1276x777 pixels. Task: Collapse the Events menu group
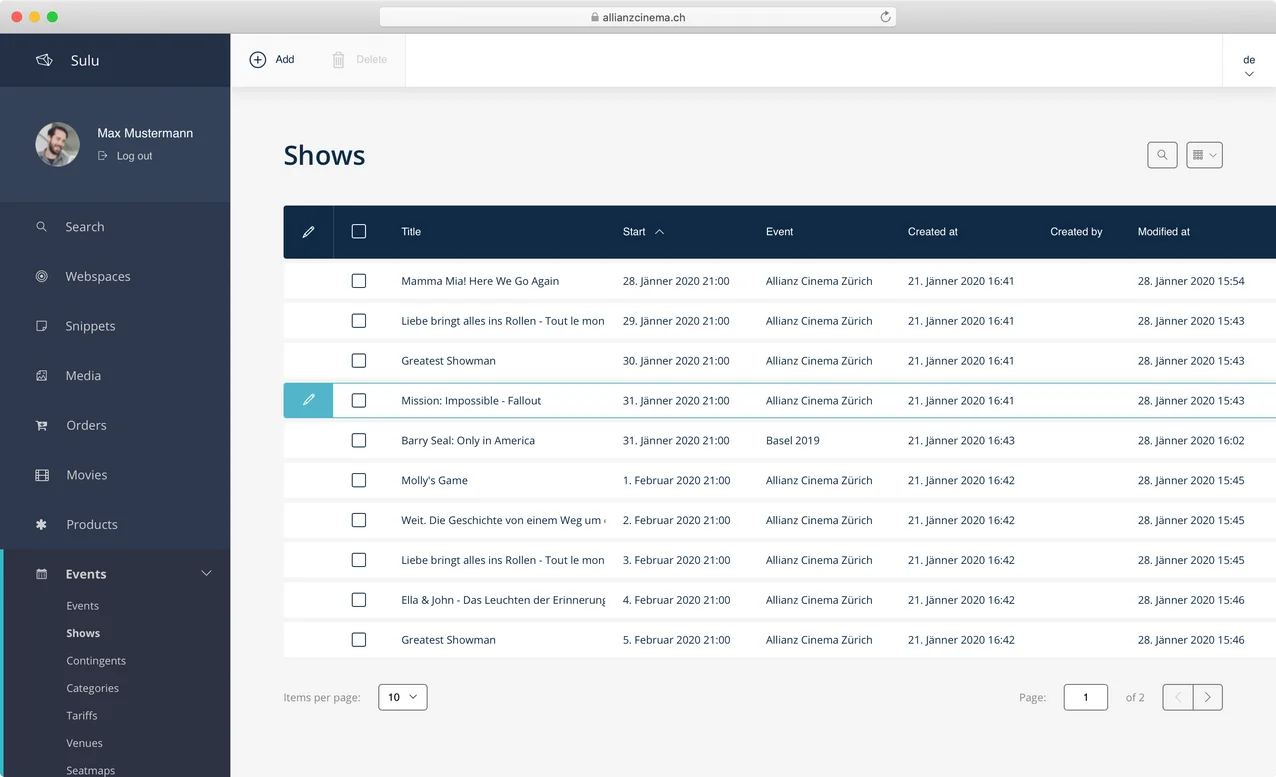click(206, 573)
